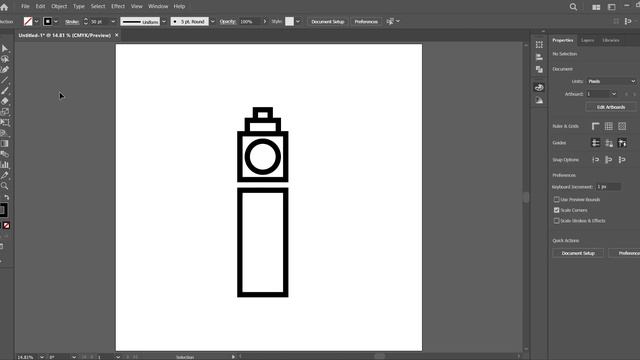Click the Edit Artboards button
640x360 pixels.
coord(611,107)
